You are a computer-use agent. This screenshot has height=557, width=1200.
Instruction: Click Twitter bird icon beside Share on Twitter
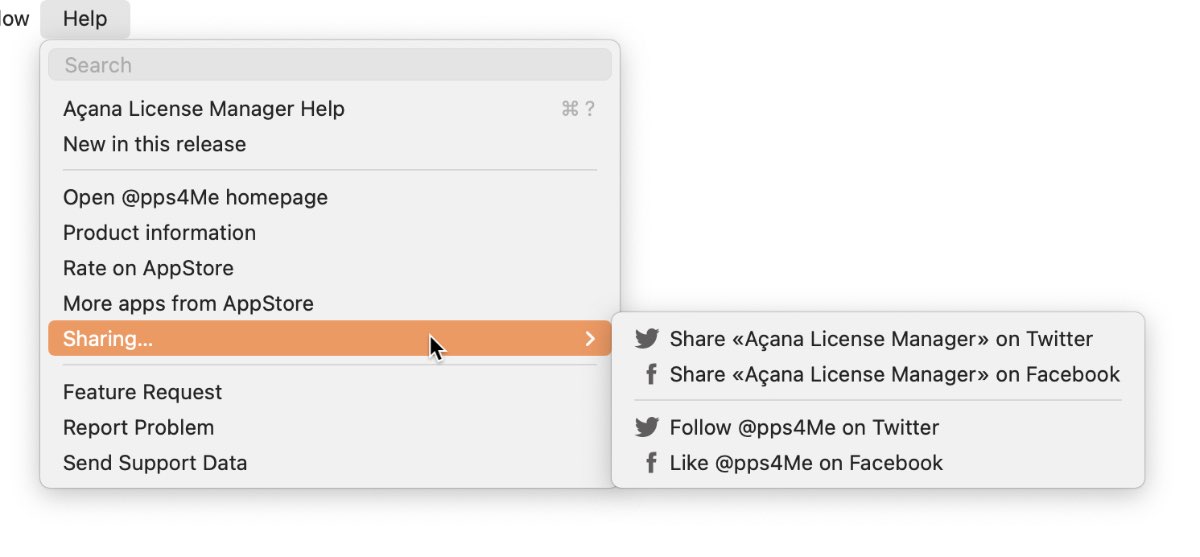tap(647, 339)
